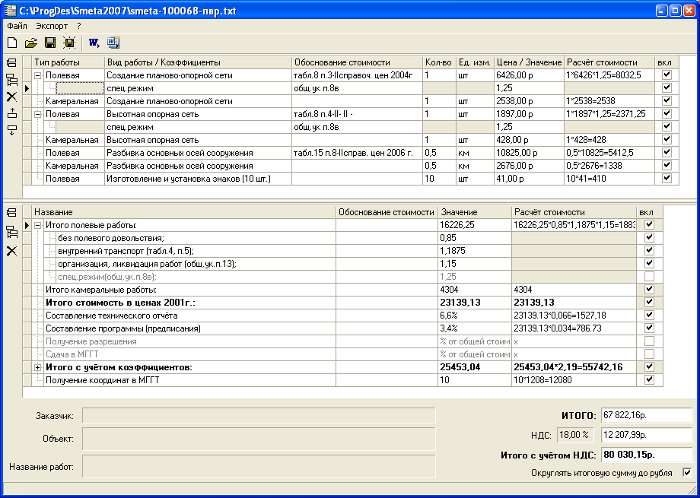700x498 pixels.
Task: Save the estimate with the floppy disk icon
Action: coord(50,43)
